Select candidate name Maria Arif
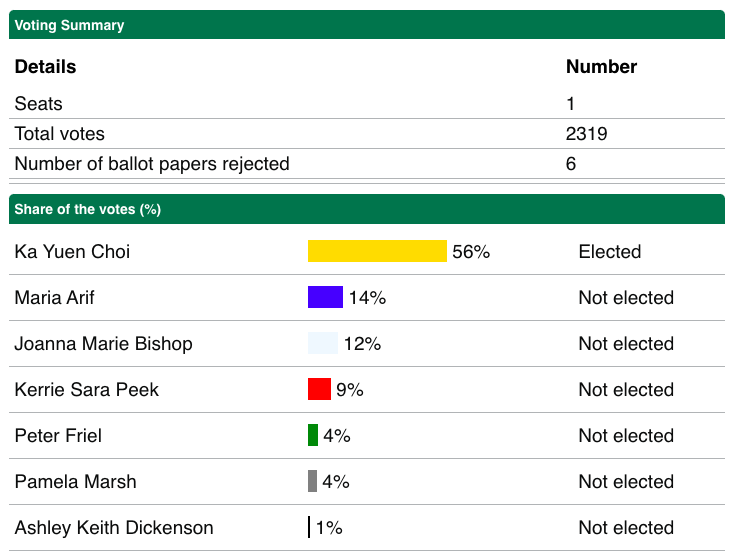 [x=54, y=298]
